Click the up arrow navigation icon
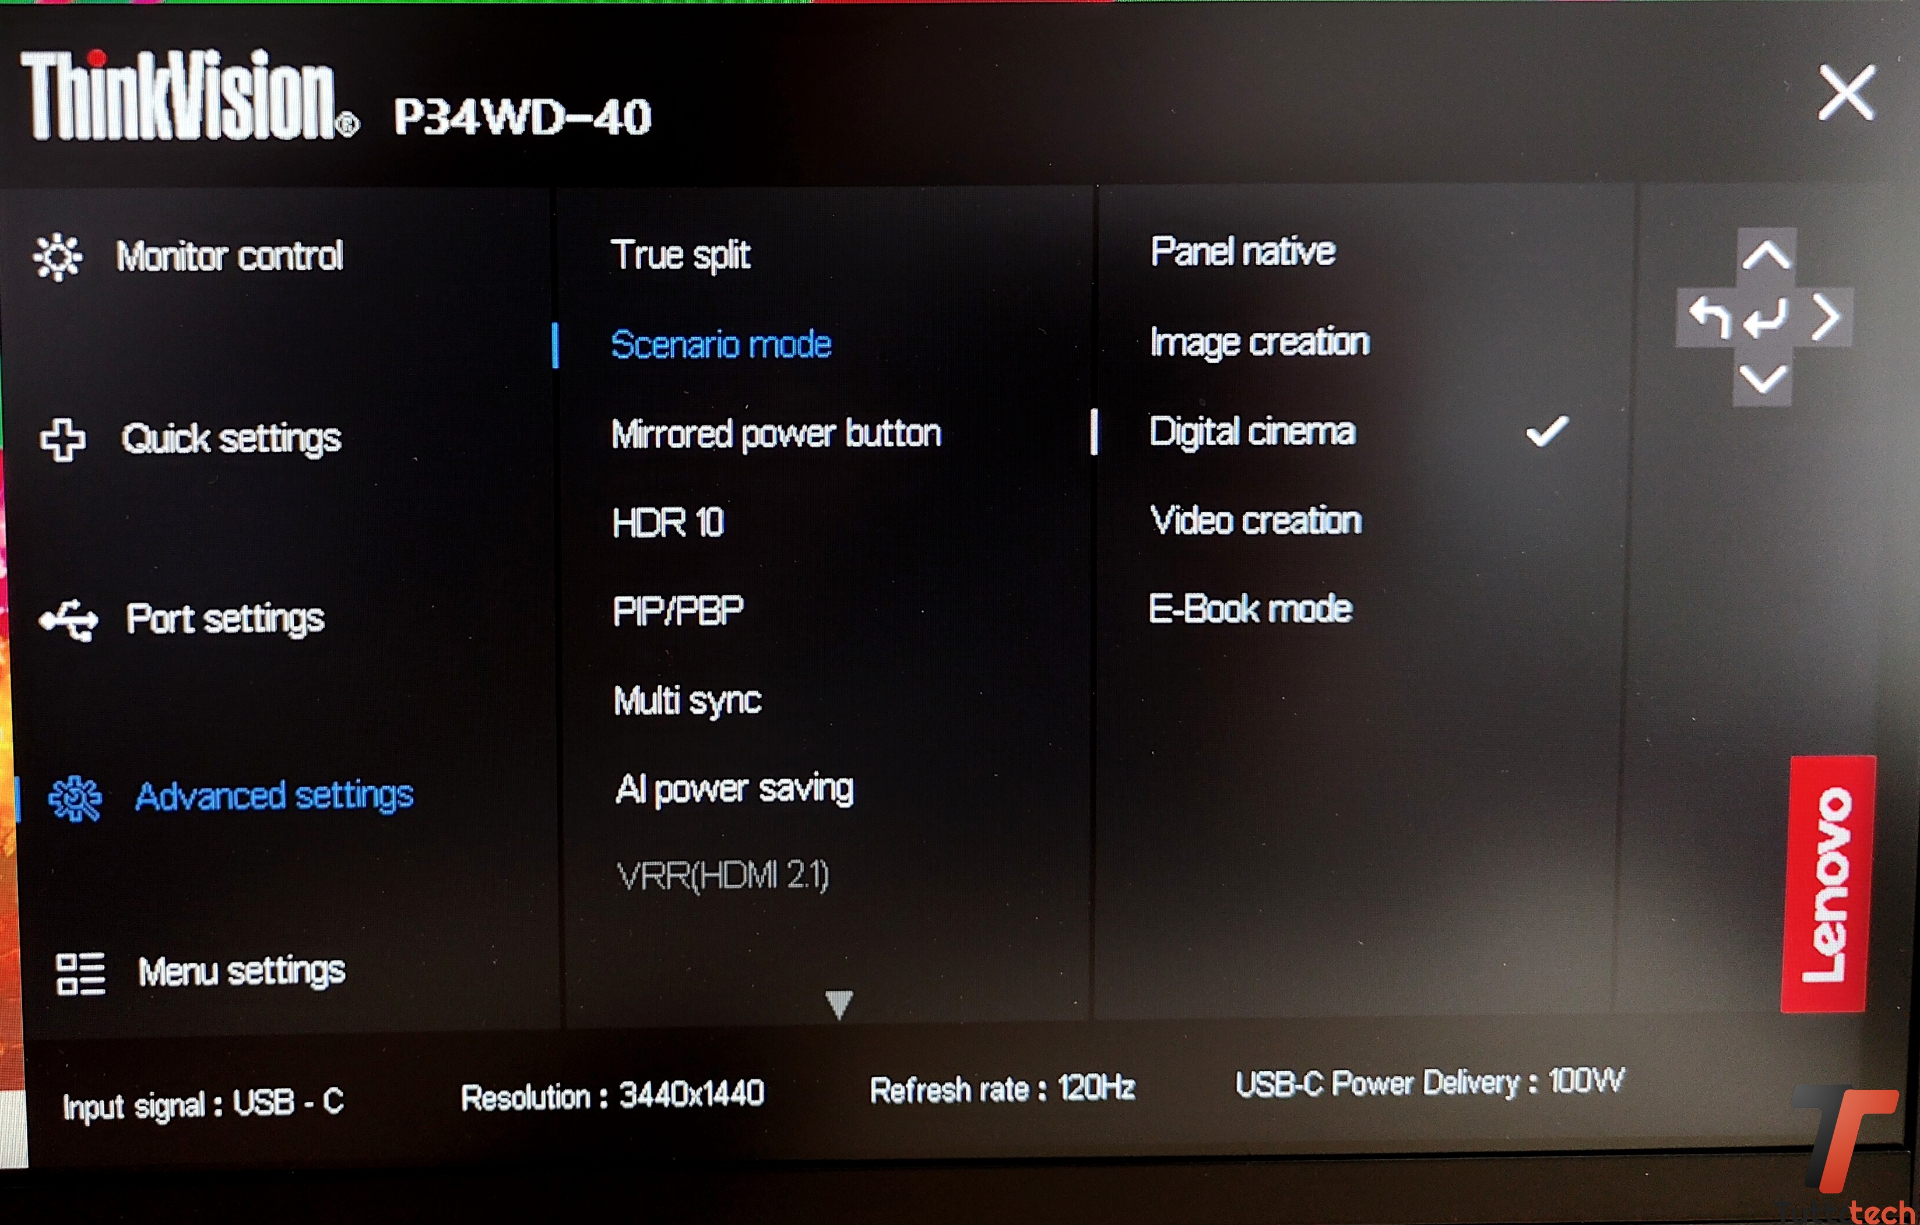1920x1225 pixels. click(x=1766, y=257)
